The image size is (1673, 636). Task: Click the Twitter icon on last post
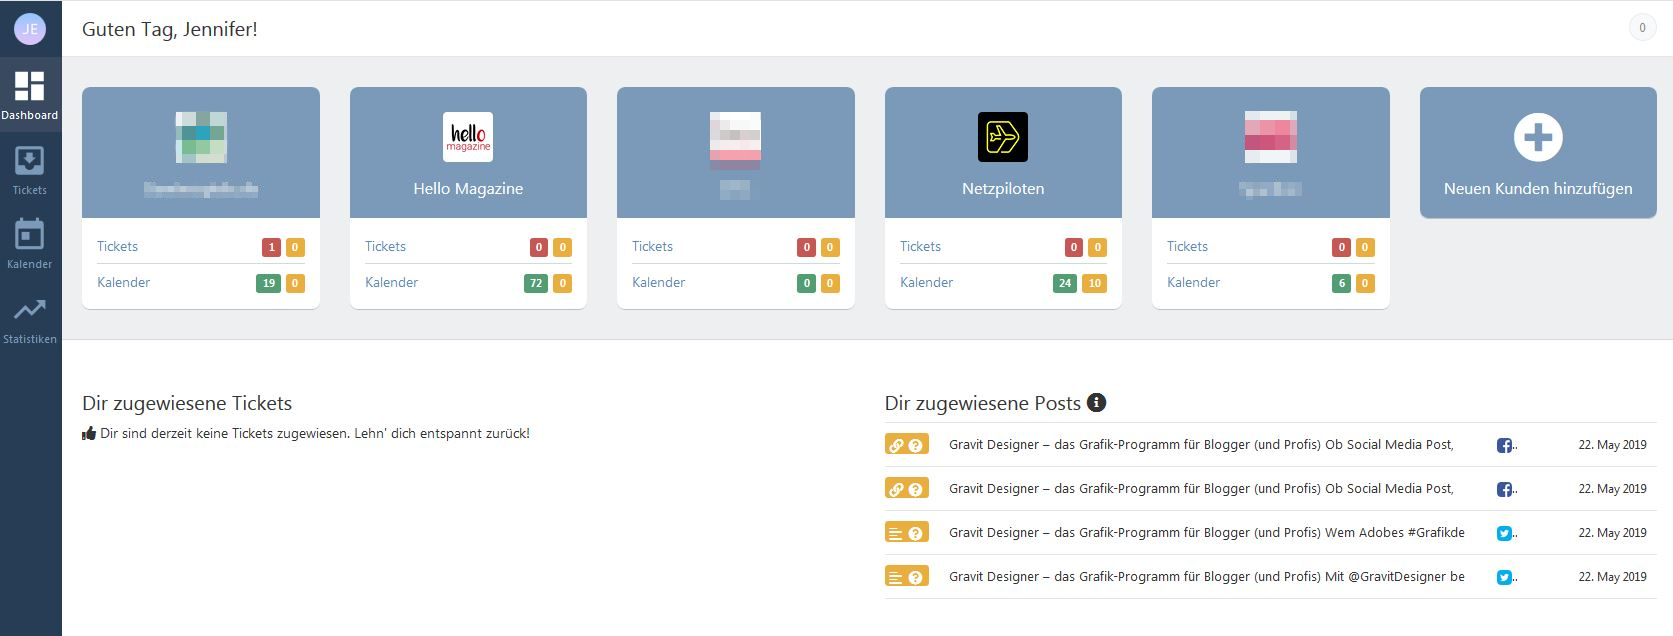coord(1504,577)
